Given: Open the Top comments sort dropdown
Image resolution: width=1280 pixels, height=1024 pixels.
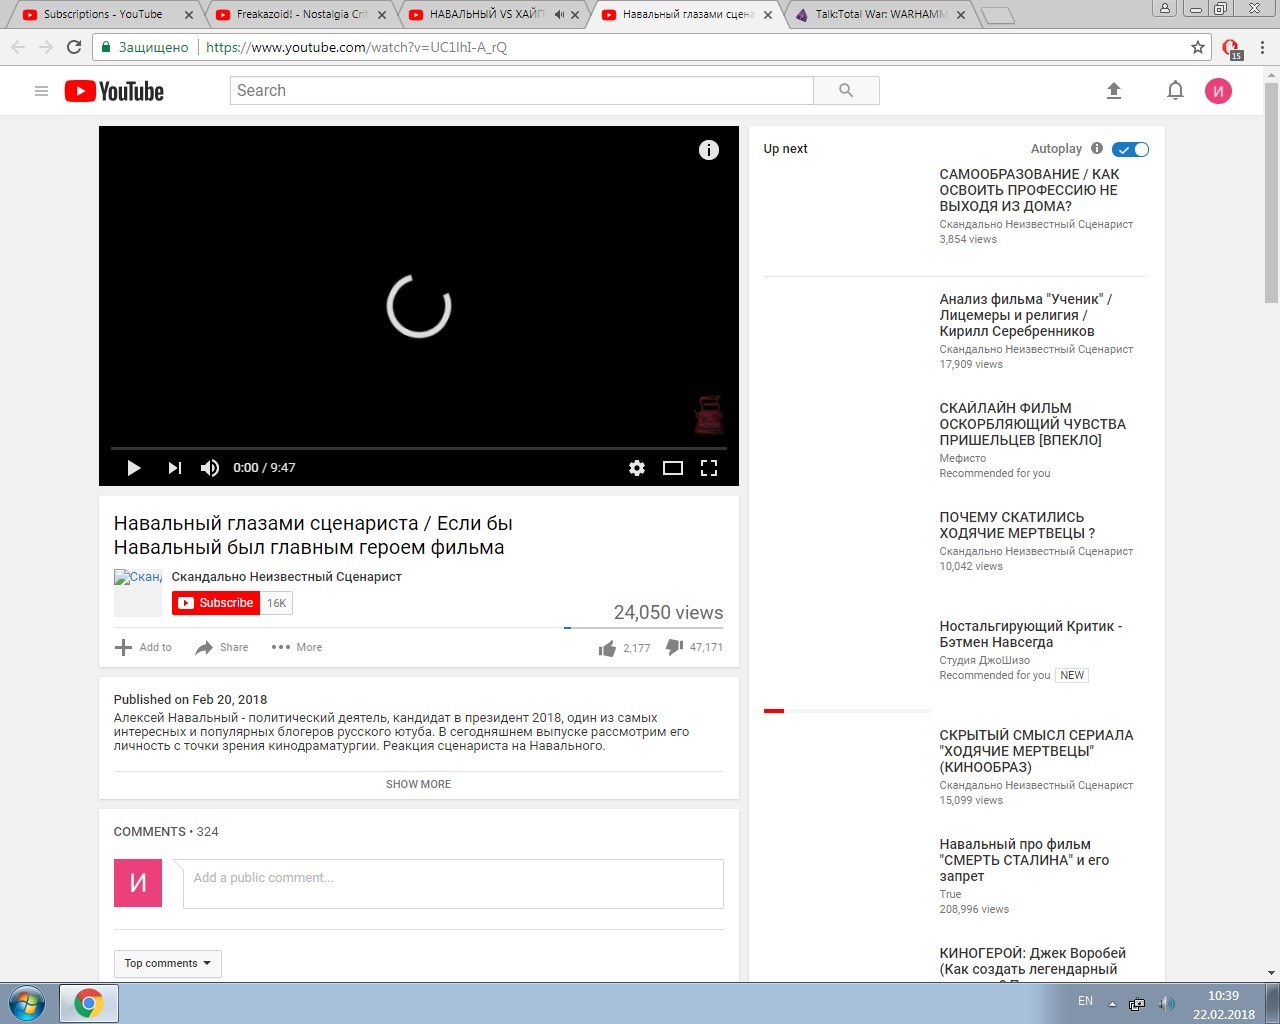Looking at the screenshot, I should pyautogui.click(x=167, y=963).
